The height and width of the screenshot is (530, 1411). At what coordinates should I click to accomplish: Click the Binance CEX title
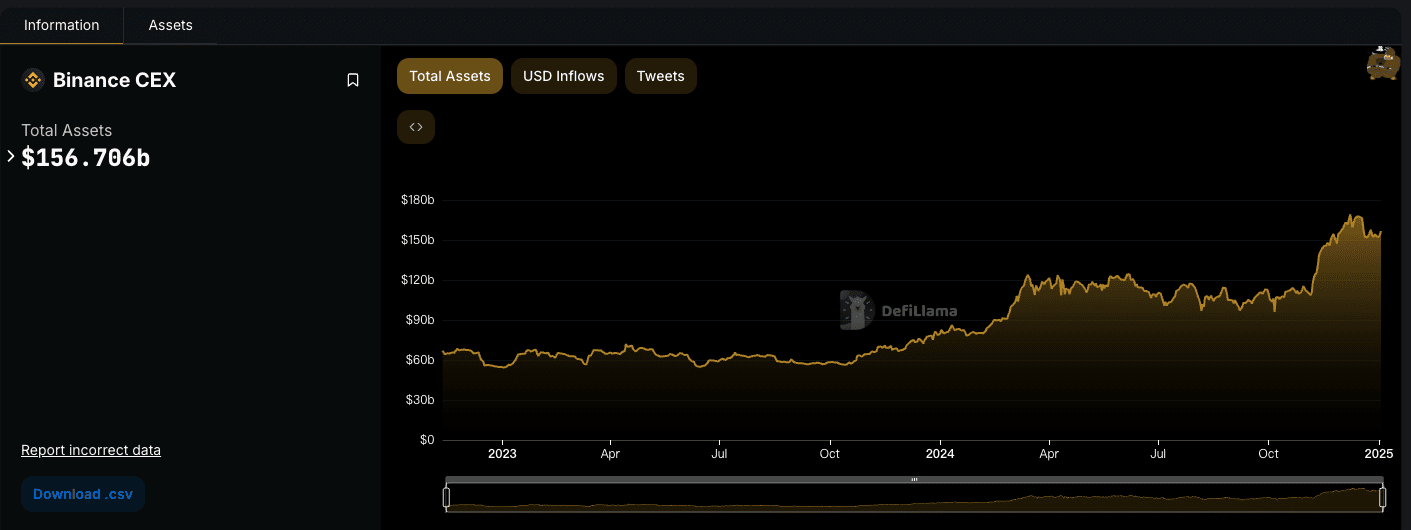coord(114,80)
